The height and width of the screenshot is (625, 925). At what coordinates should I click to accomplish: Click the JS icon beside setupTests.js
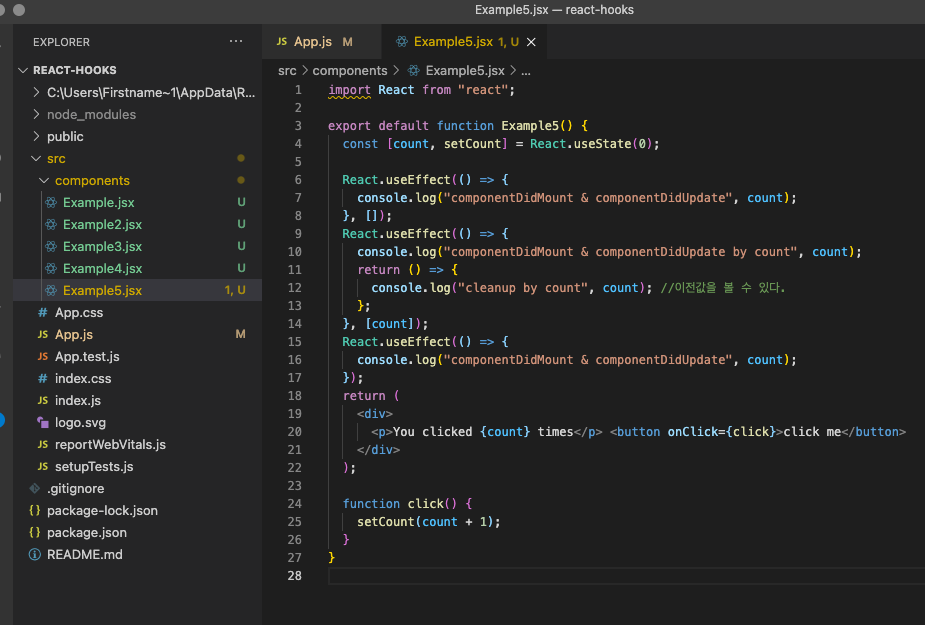(x=42, y=466)
